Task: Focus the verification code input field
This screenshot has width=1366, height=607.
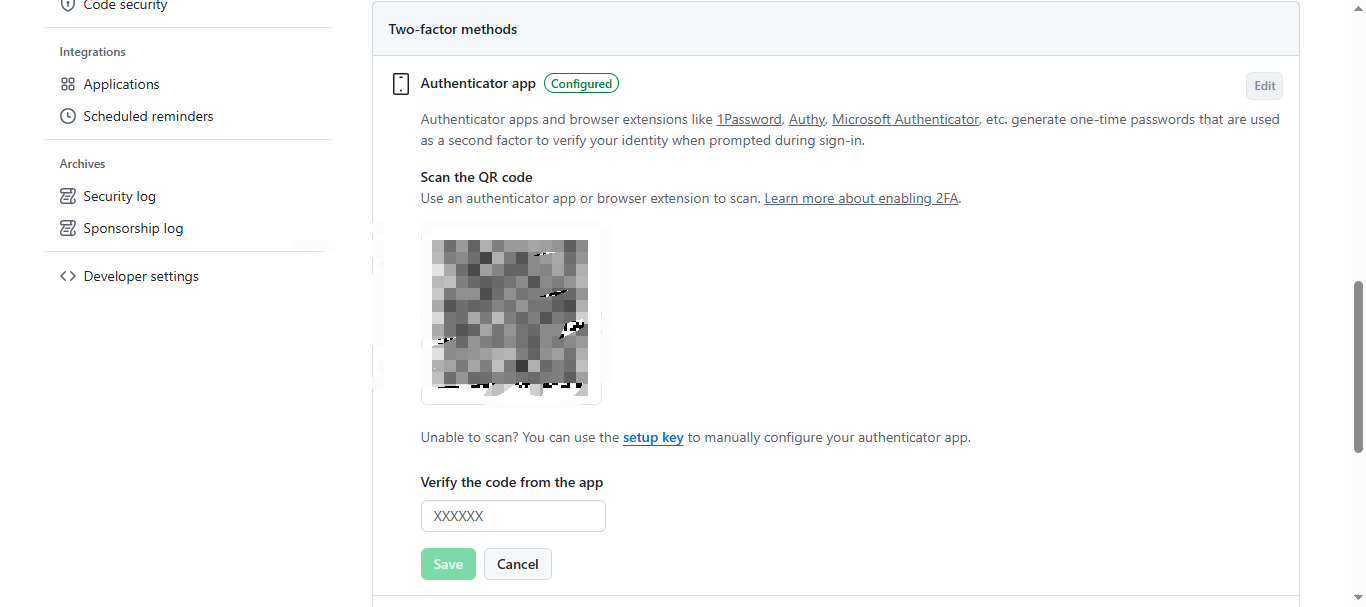Action: [513, 517]
